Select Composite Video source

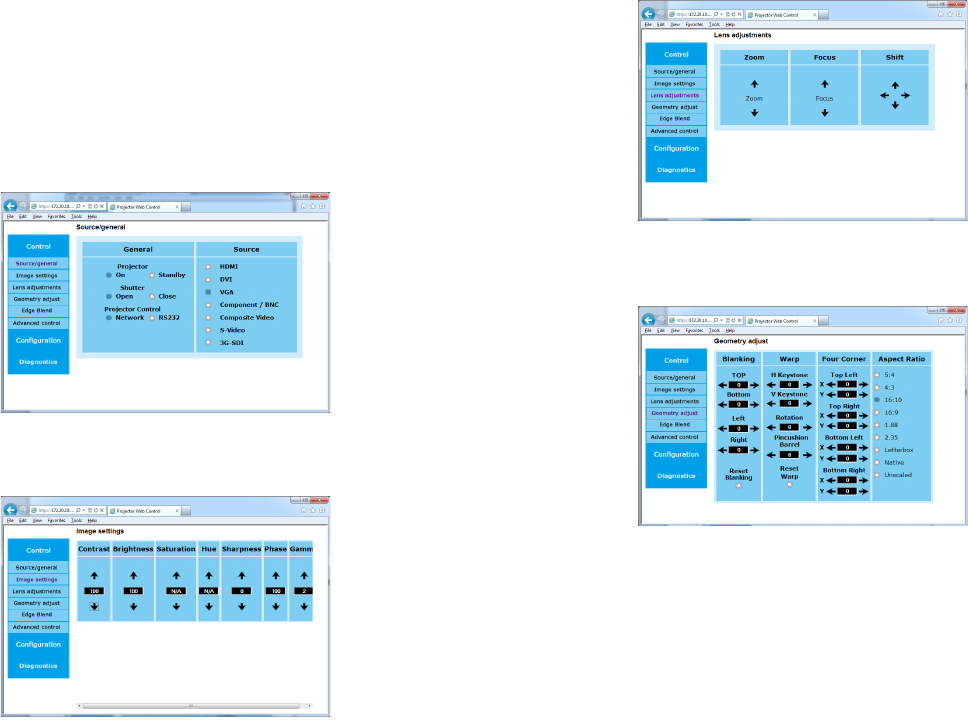click(x=208, y=318)
